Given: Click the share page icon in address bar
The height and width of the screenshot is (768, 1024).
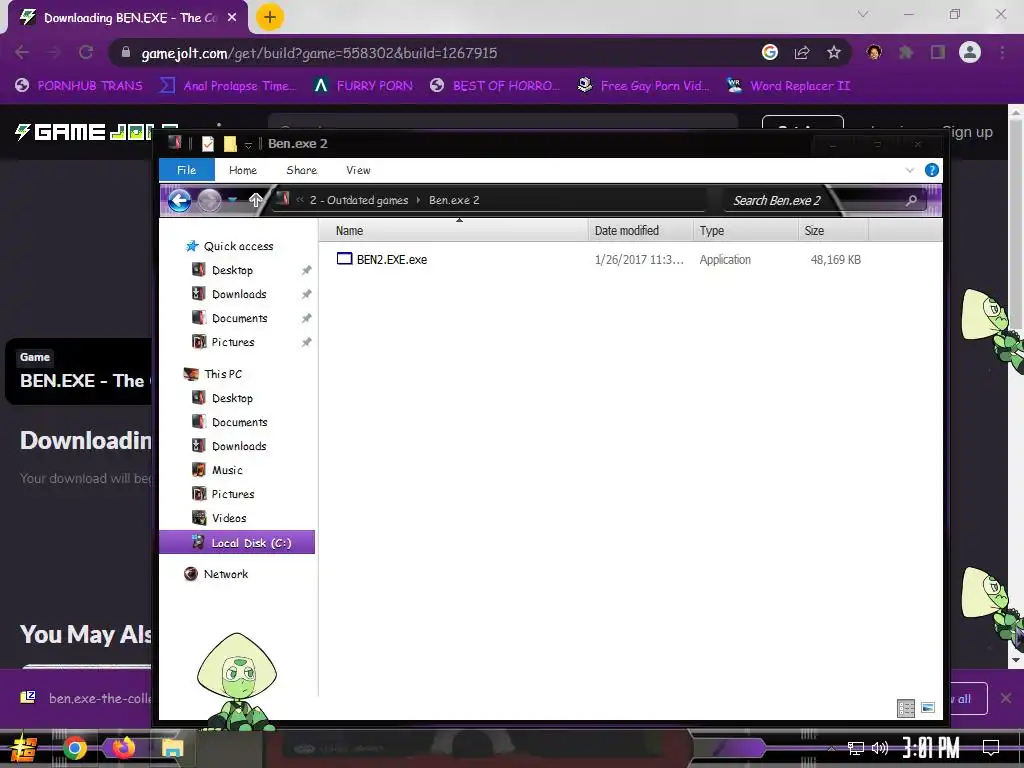Looking at the screenshot, I should [x=802, y=52].
